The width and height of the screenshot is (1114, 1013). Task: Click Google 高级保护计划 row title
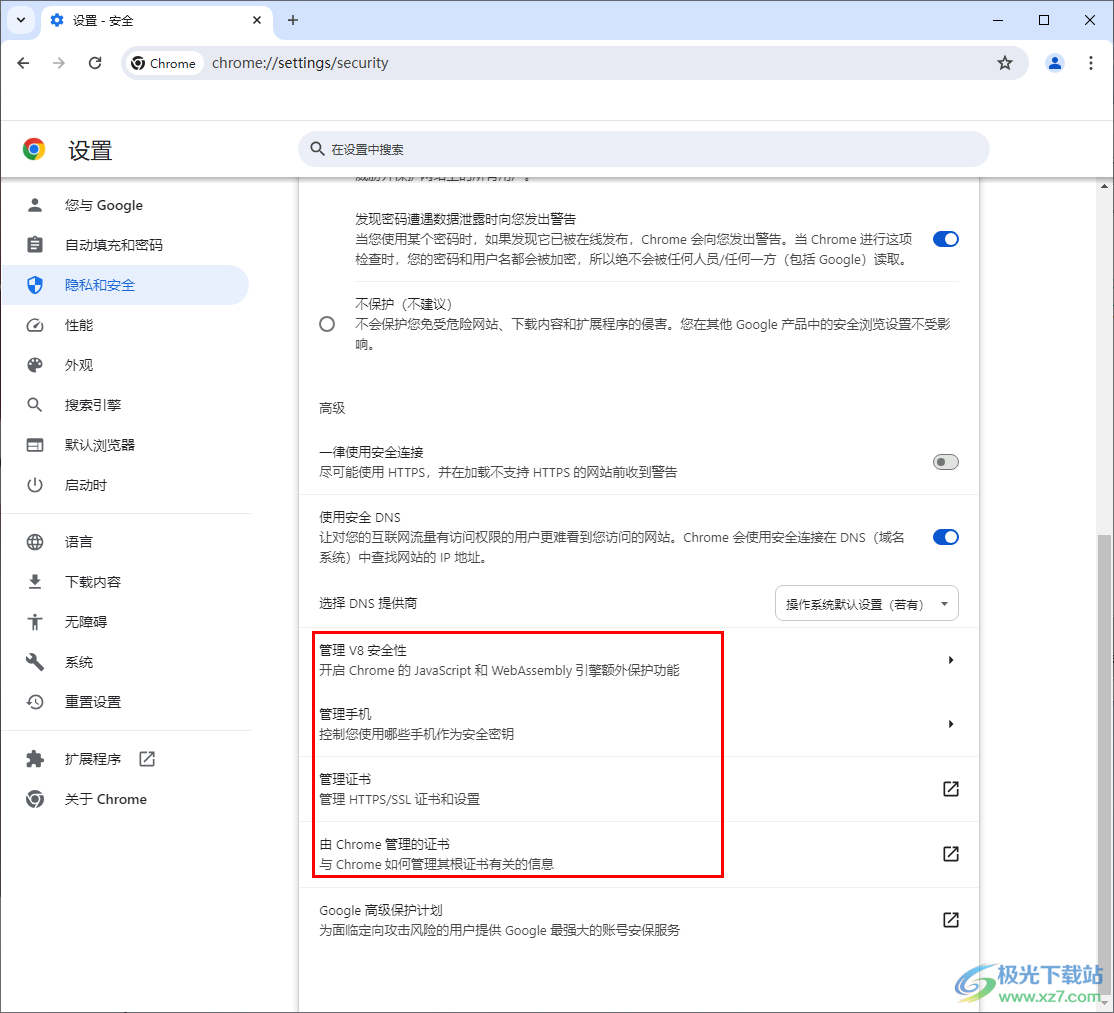coord(381,910)
